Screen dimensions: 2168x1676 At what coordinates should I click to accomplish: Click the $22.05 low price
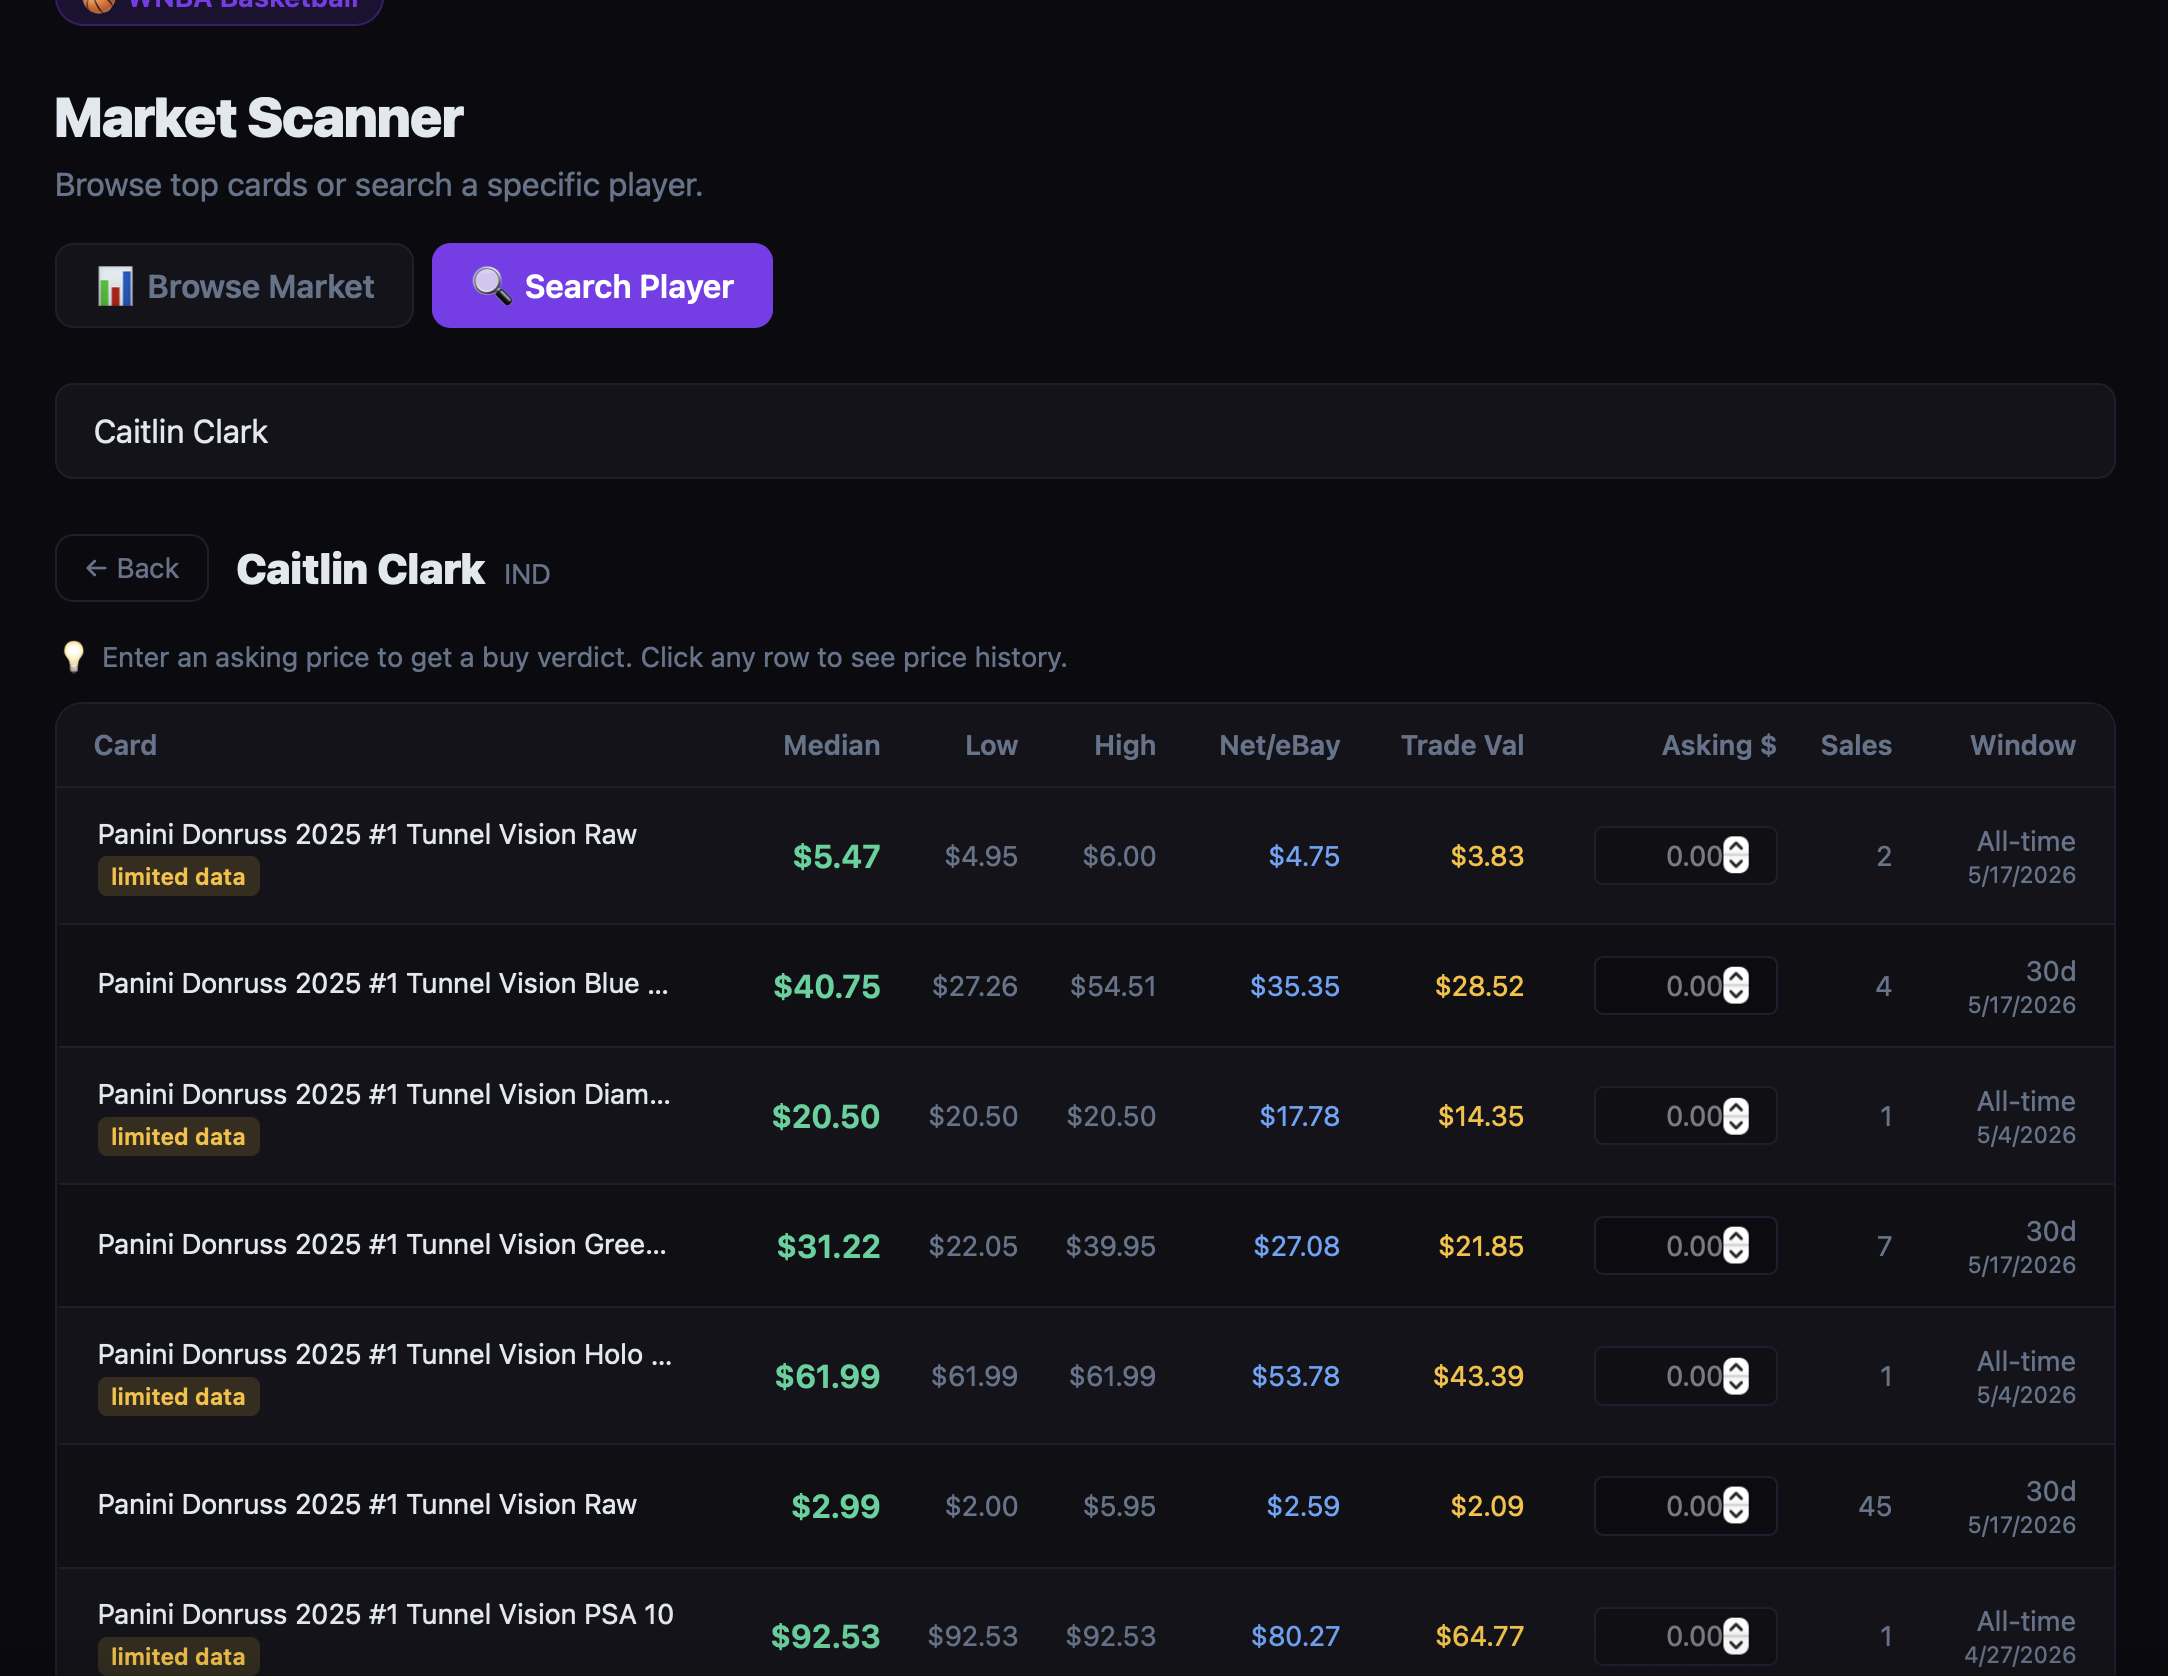pos(973,1246)
